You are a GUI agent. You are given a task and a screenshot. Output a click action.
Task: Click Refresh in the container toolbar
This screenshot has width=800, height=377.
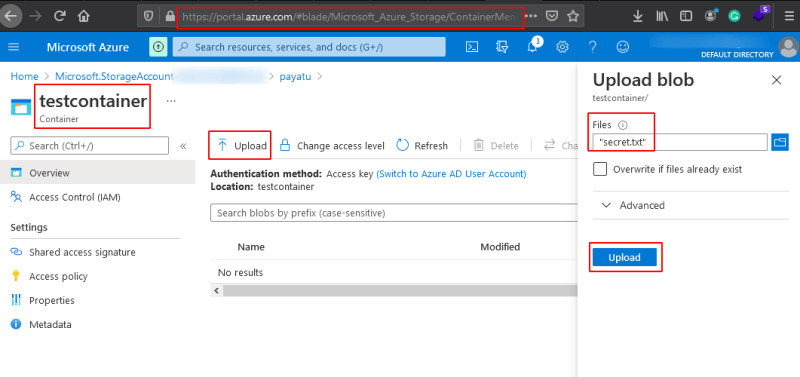point(422,146)
